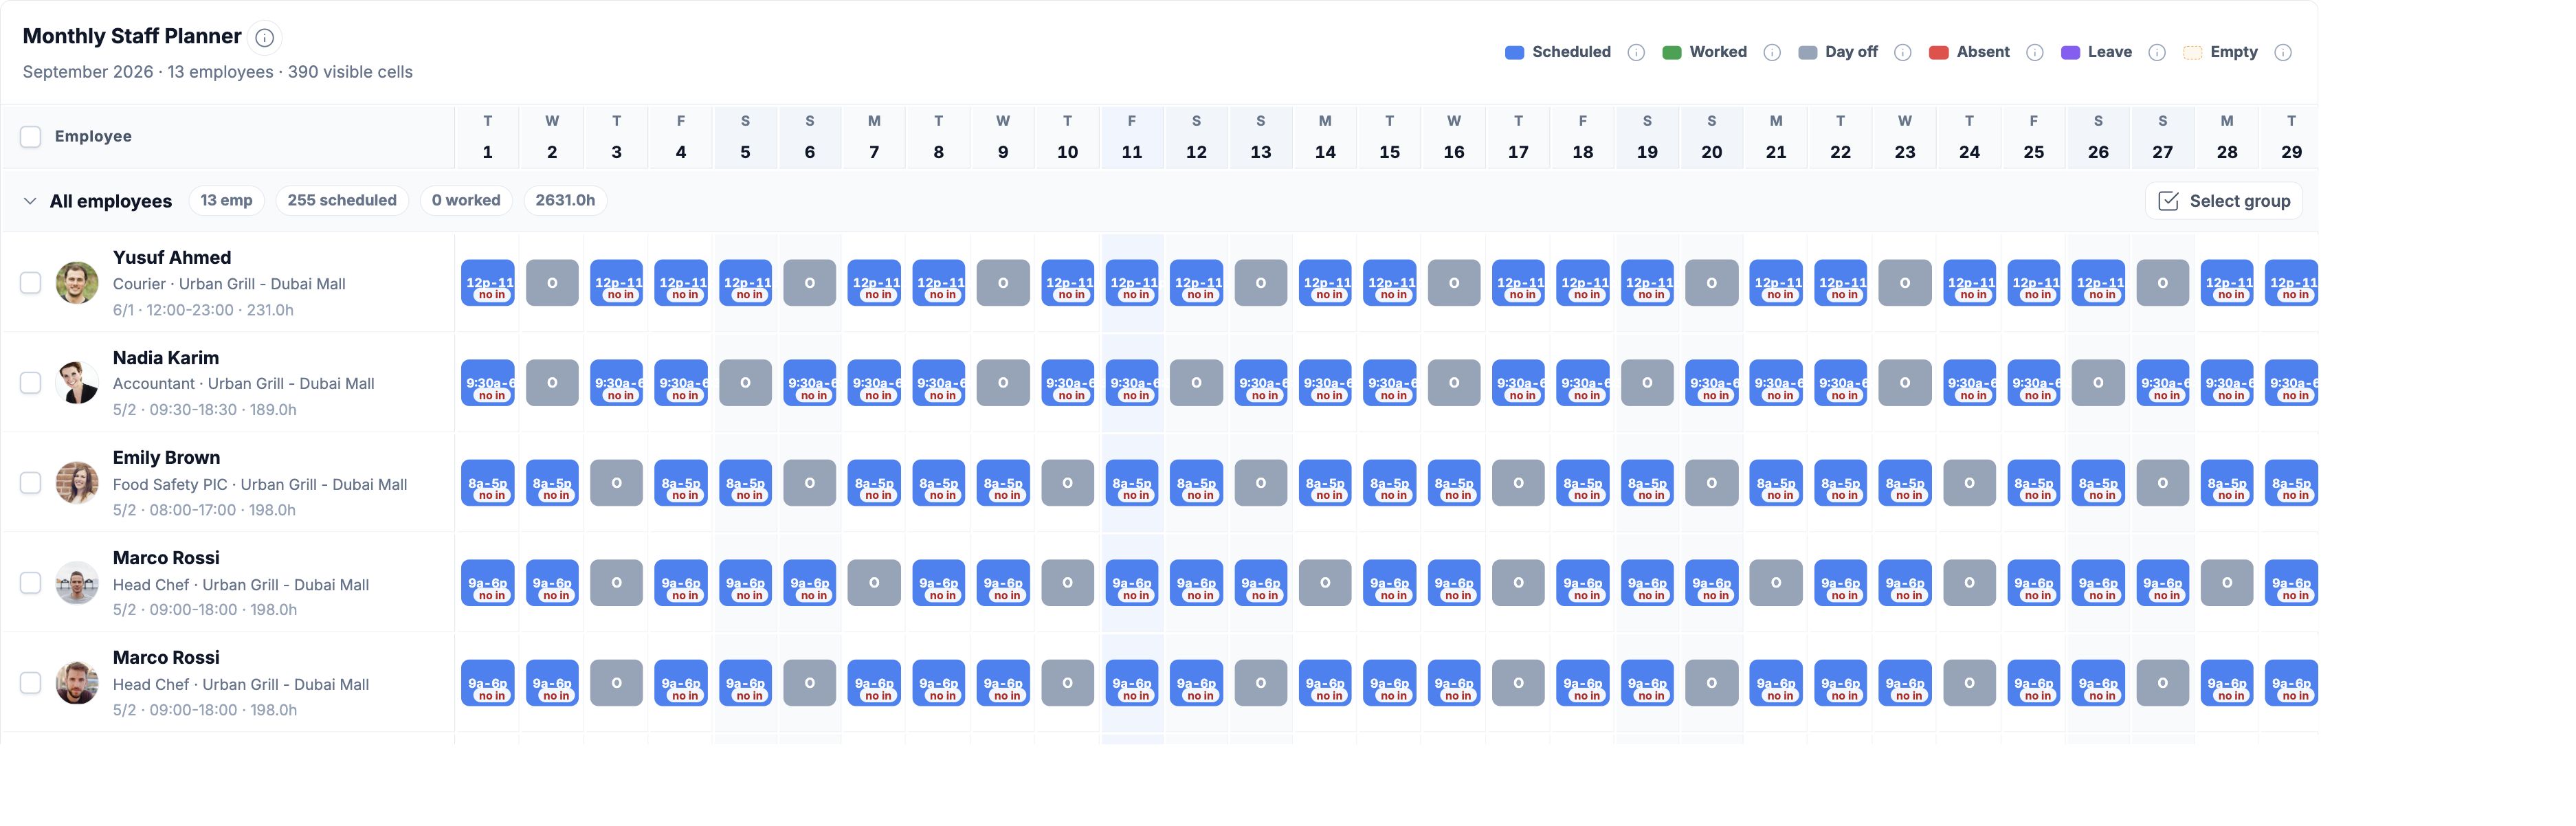2576x826 pixels.
Task: Click the 2631.0h total hours badge
Action: (565, 201)
